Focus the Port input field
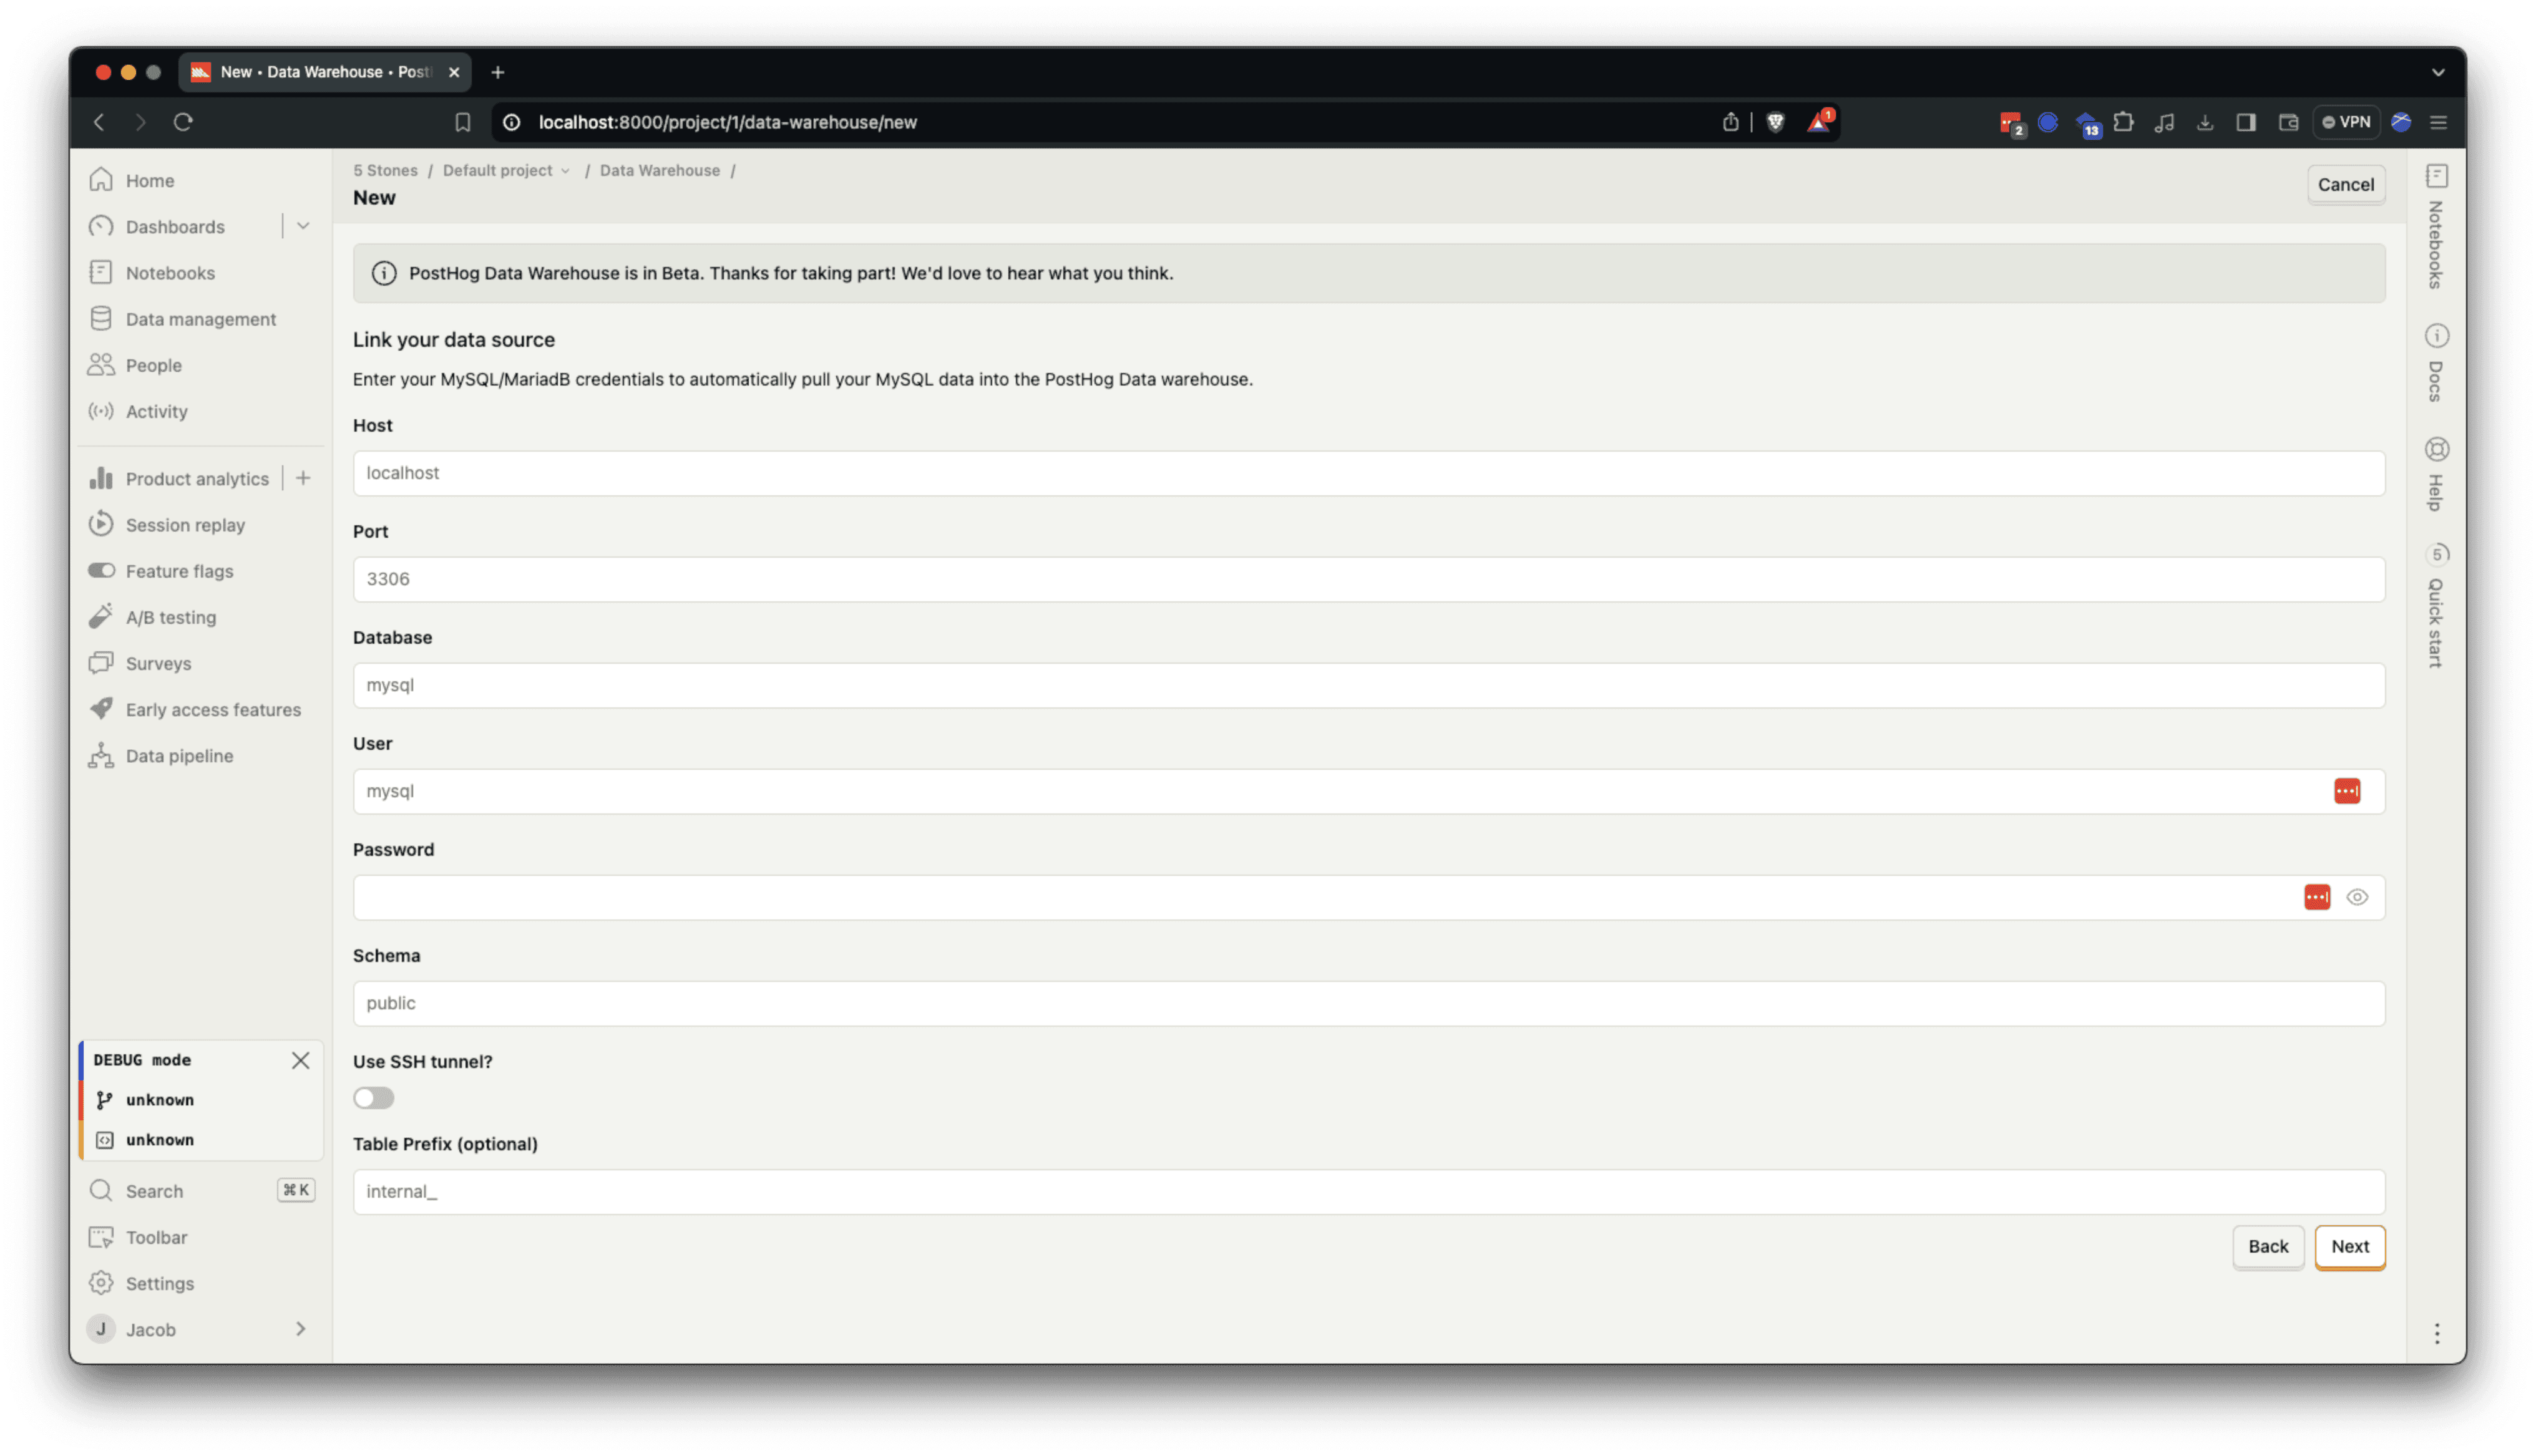The image size is (2536, 1456). pos(1368,579)
